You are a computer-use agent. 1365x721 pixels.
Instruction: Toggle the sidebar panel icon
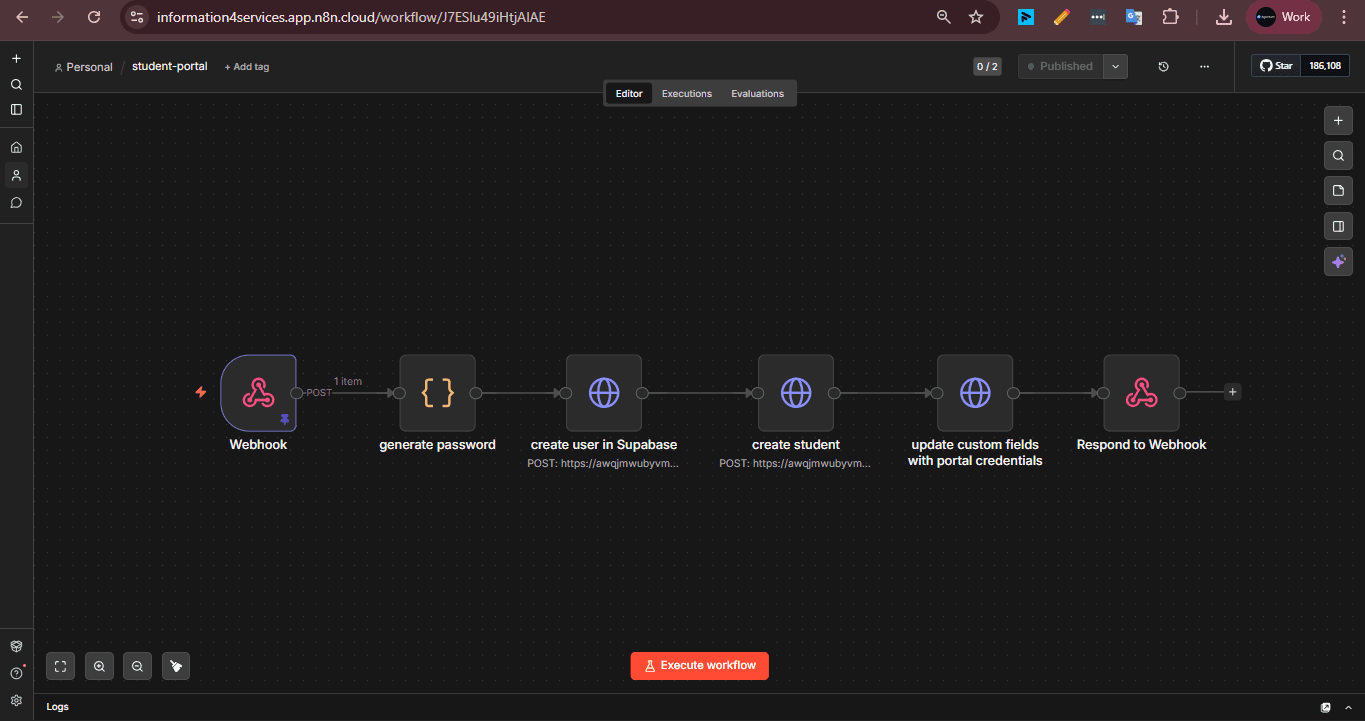point(16,109)
